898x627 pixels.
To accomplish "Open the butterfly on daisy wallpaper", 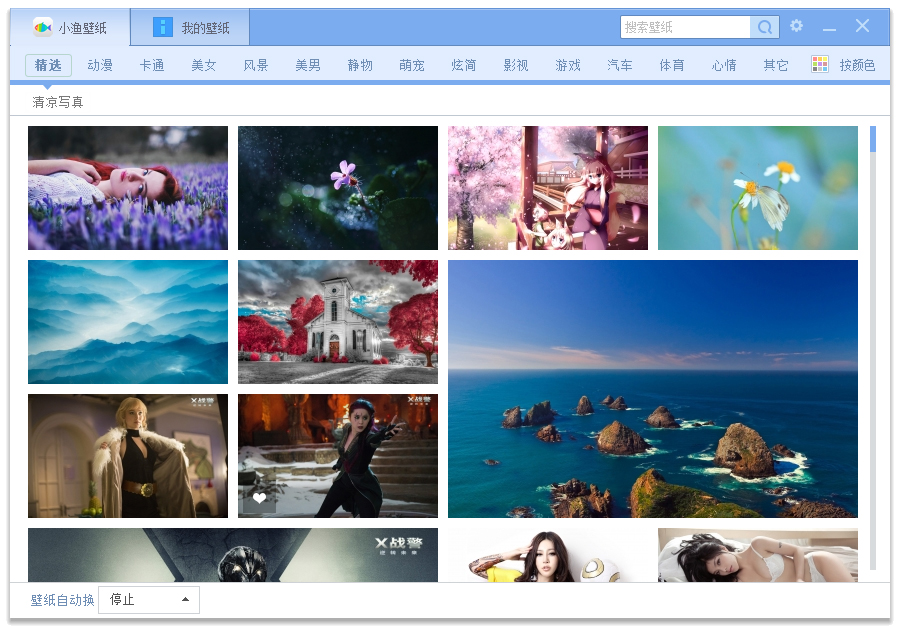I will [x=758, y=188].
